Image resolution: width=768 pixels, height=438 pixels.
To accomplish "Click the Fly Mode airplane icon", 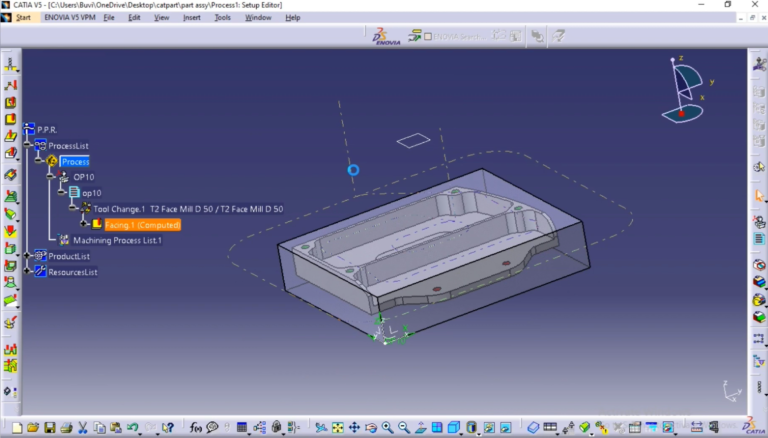I will click(321, 428).
